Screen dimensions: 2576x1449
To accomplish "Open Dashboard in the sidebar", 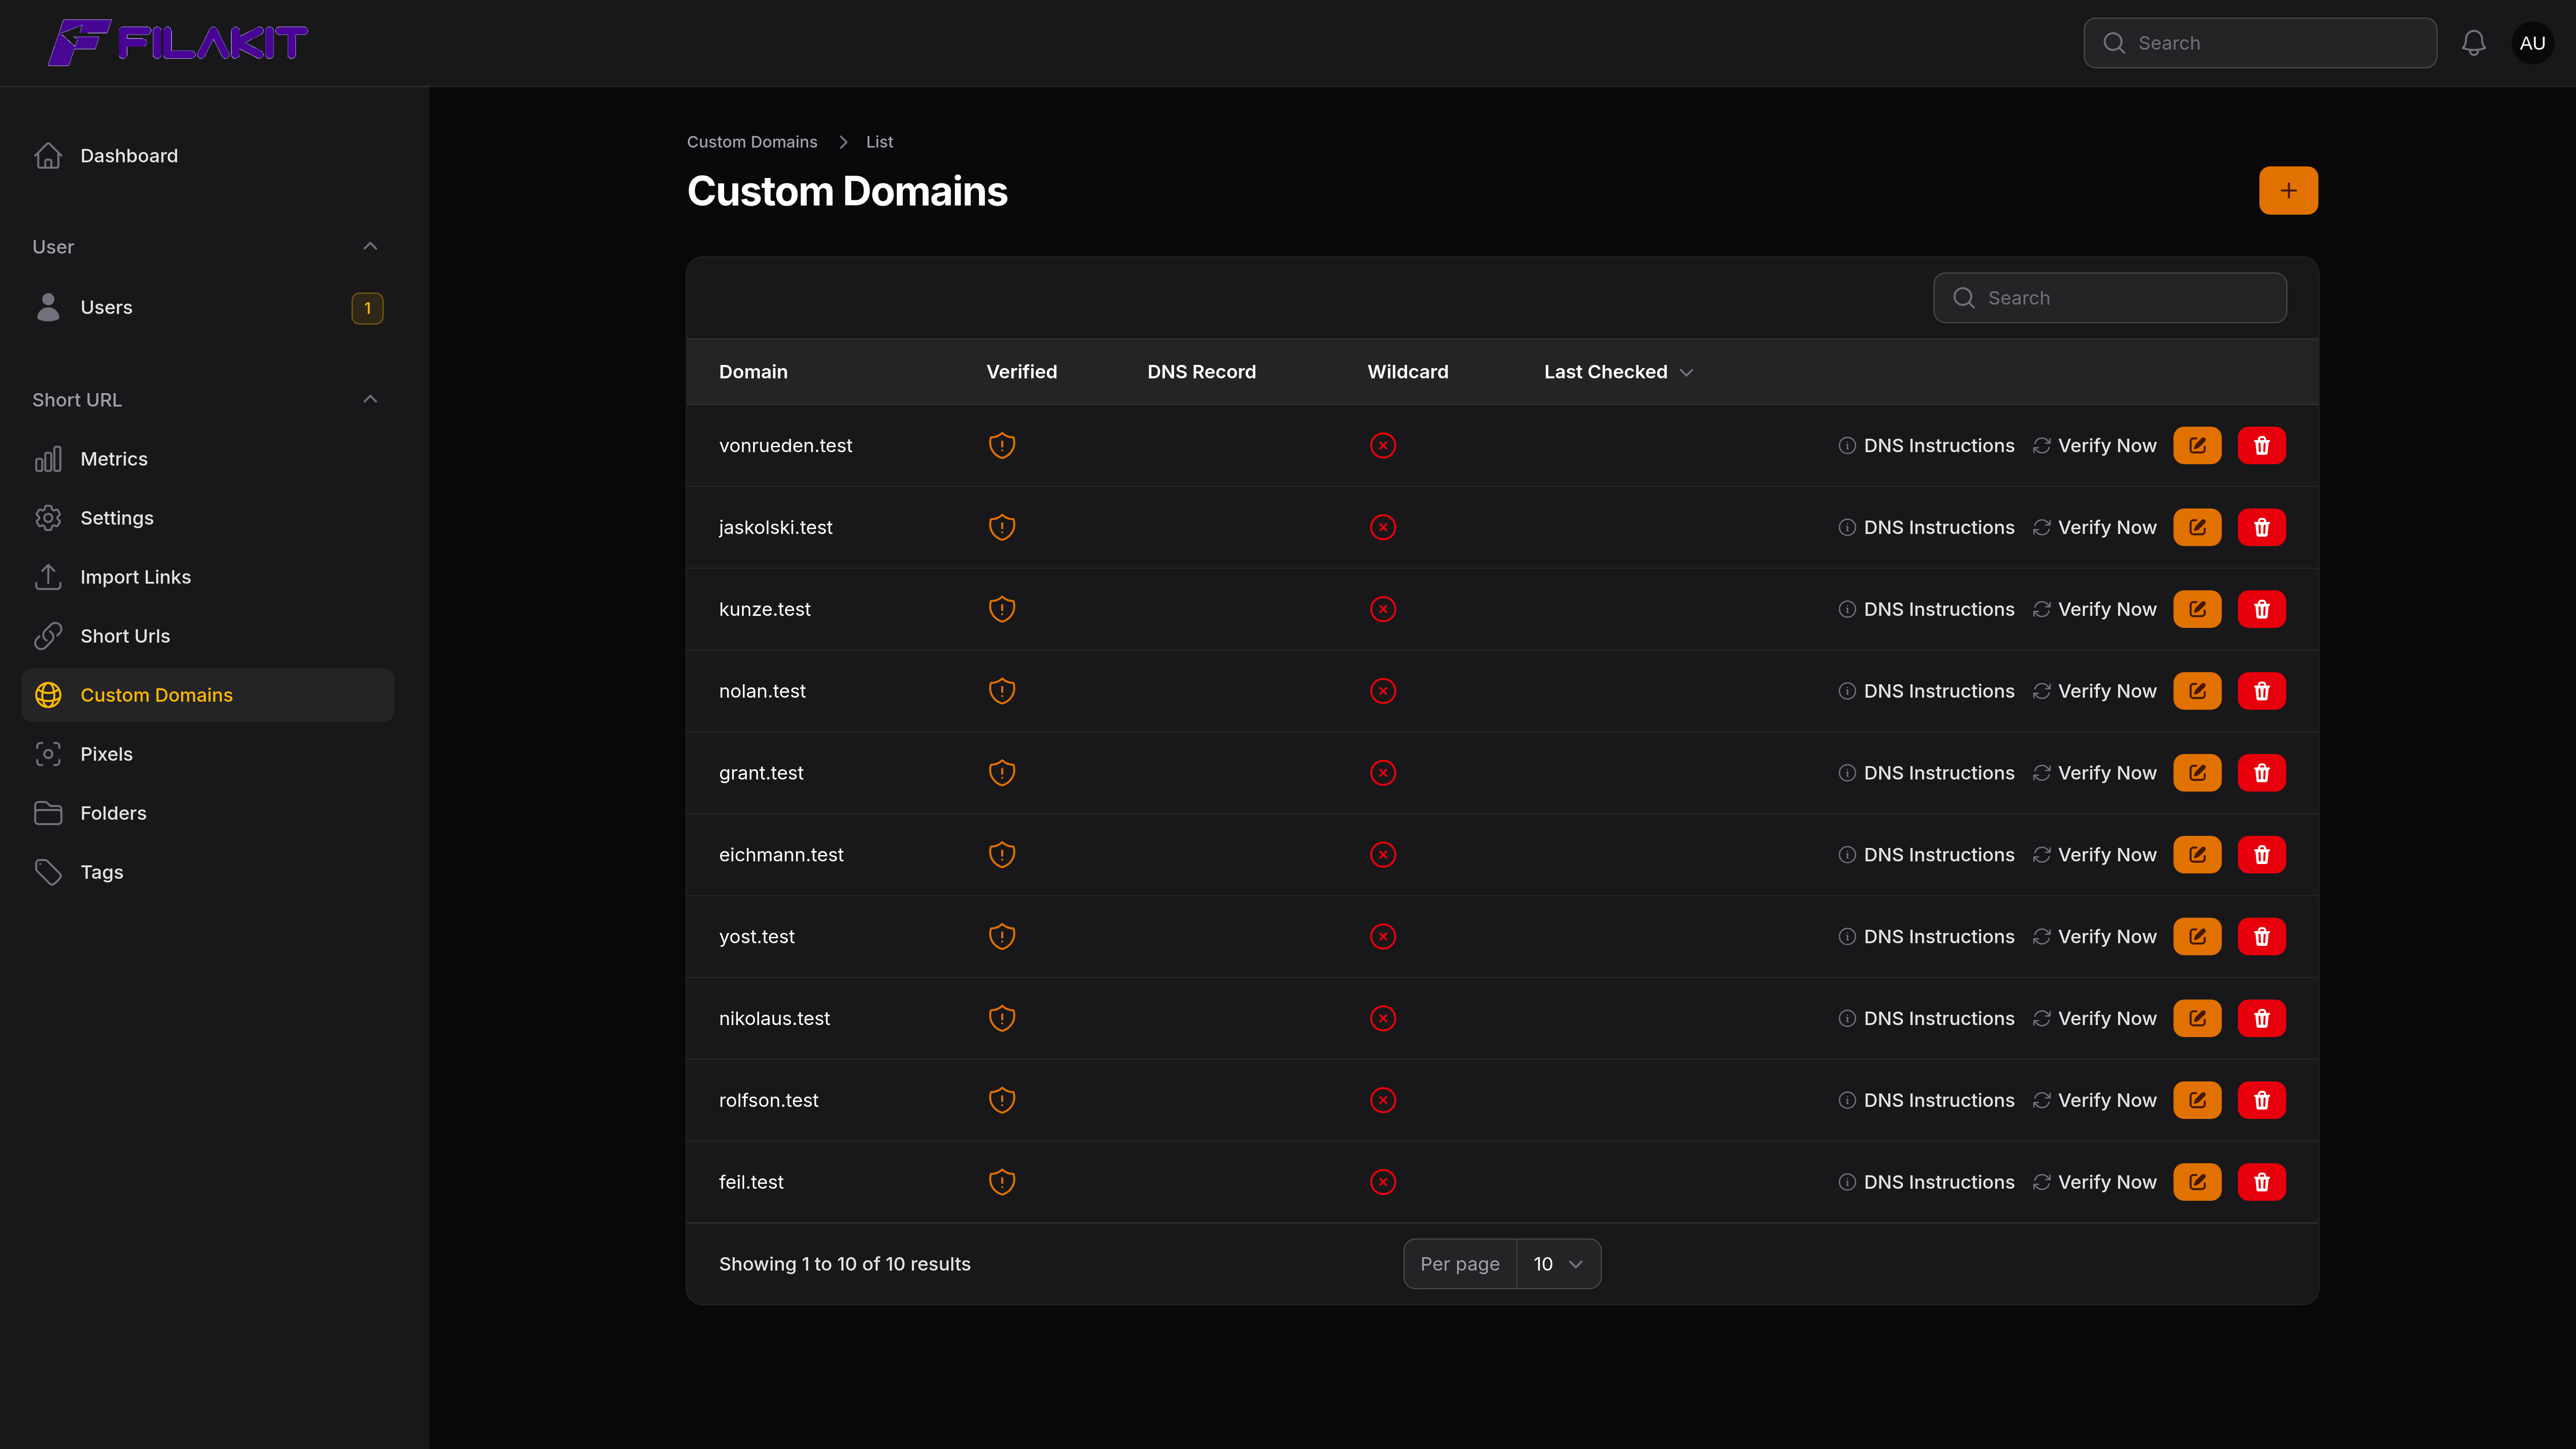I will point(208,156).
